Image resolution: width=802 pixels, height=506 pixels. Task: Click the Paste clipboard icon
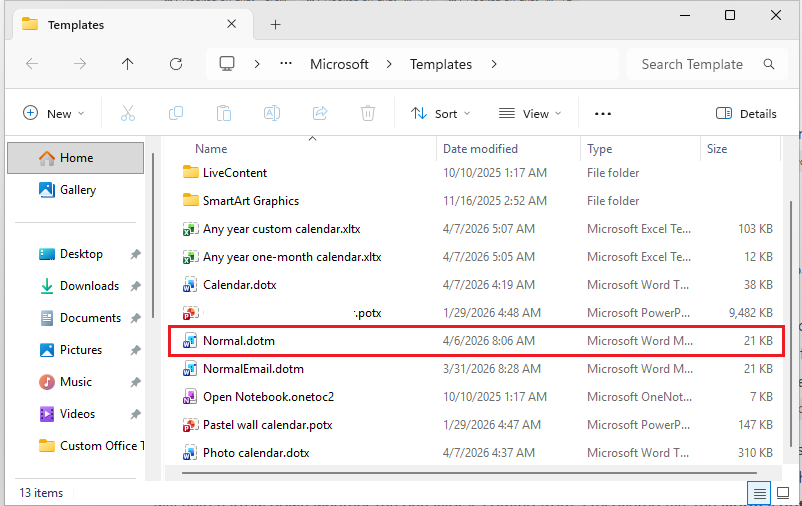coord(224,113)
